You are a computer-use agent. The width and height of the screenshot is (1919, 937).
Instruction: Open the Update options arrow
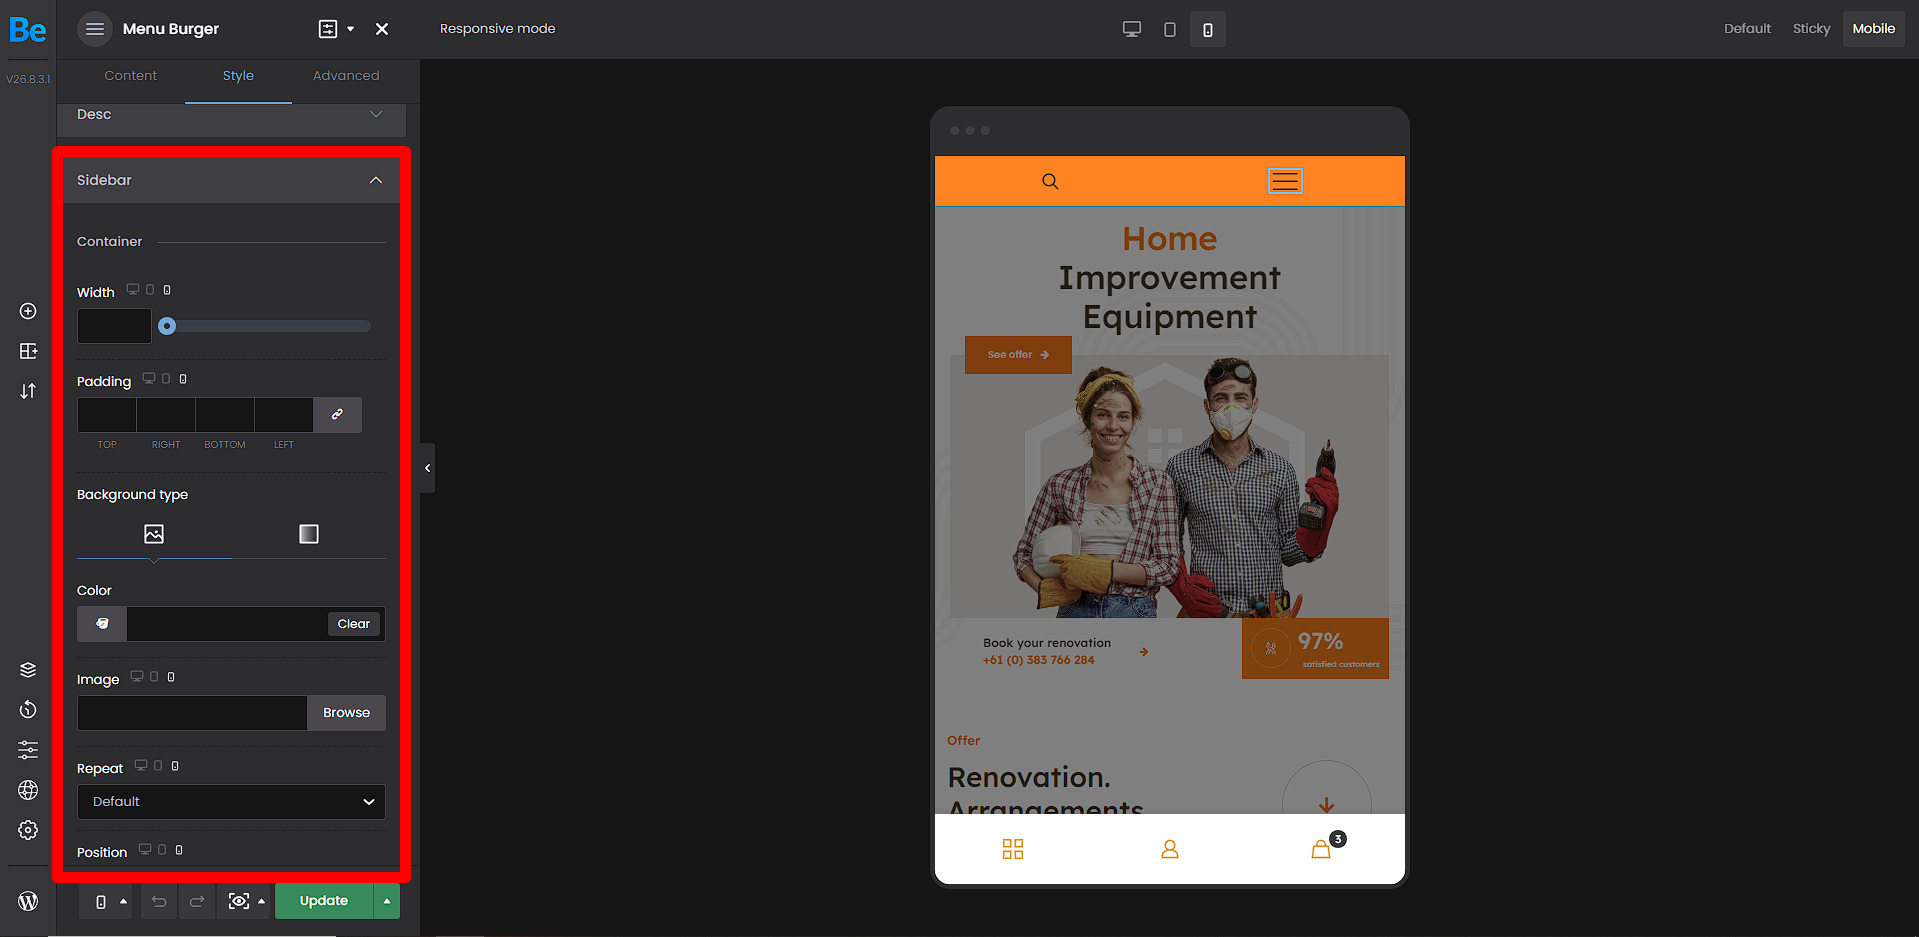click(x=387, y=901)
